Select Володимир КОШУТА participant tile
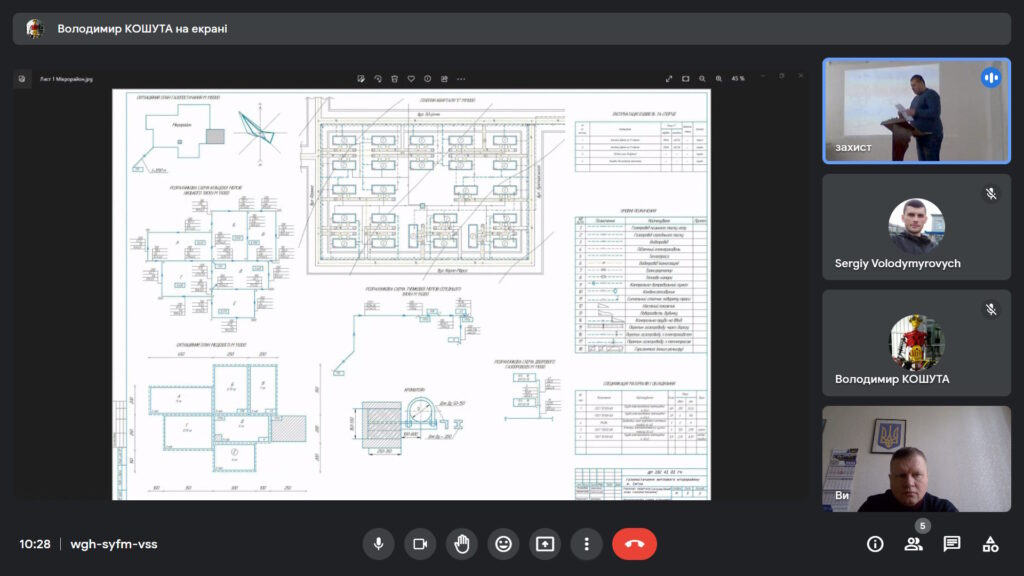Image resolution: width=1024 pixels, height=576 pixels. coord(916,343)
